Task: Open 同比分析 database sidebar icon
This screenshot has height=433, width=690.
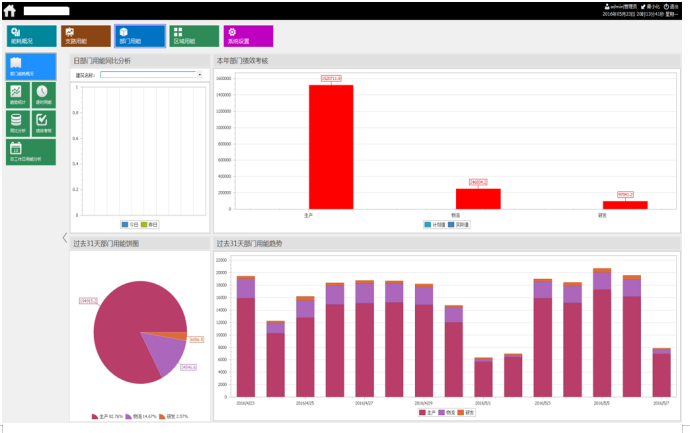Action: click(17, 124)
